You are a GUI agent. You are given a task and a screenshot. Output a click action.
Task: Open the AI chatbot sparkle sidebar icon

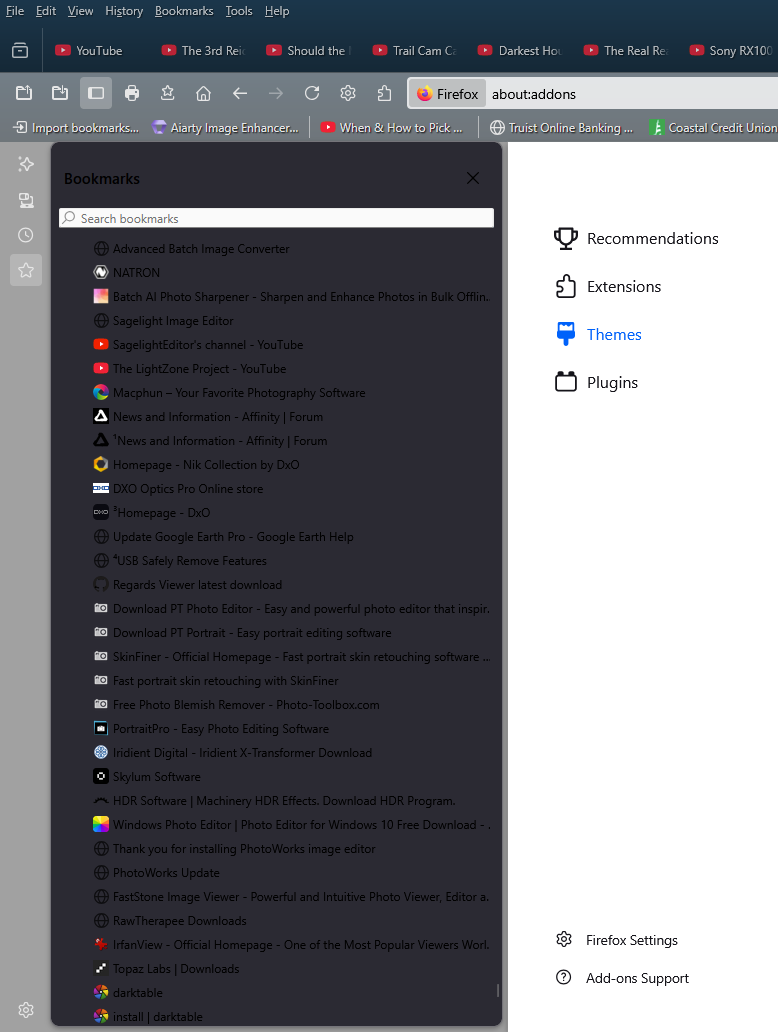point(26,165)
